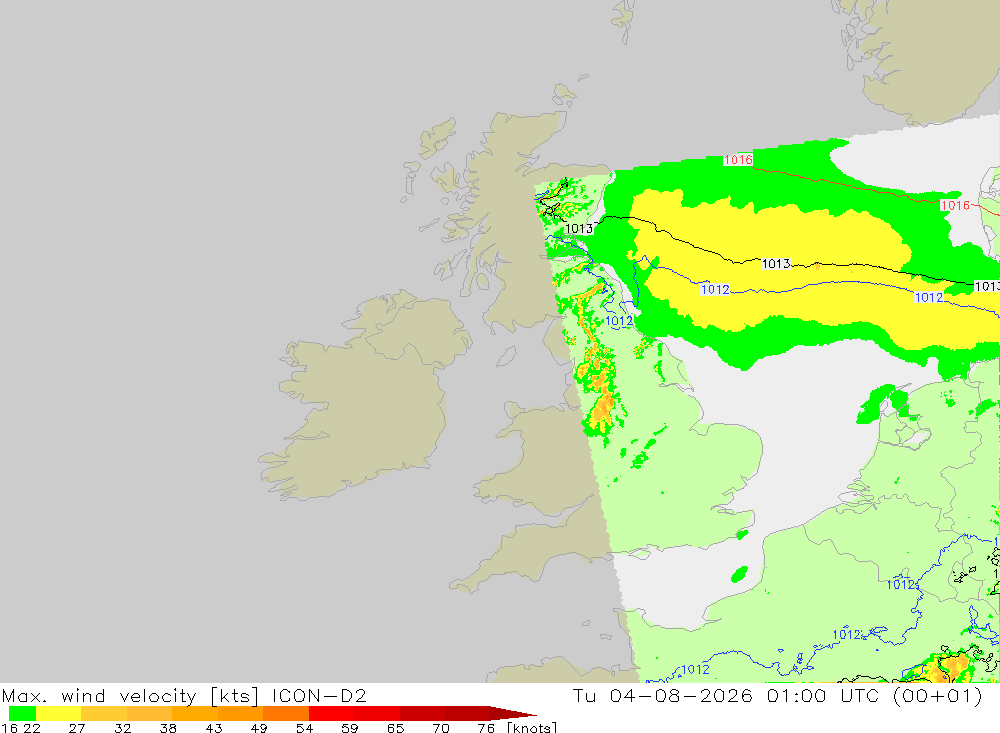Viewport: 1000px width, 733px height.
Task: Click the black 1013 label inside the yellow wind band
Action: 776,263
